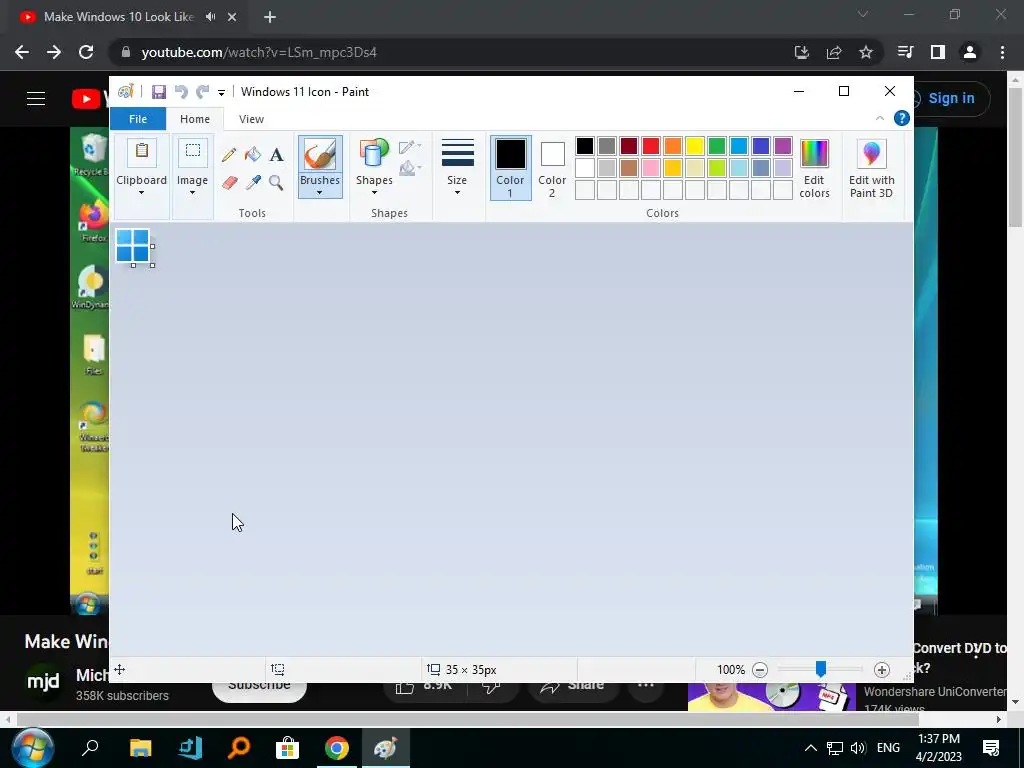Open the File menu in Paint
1024x768 pixels.
(138, 119)
